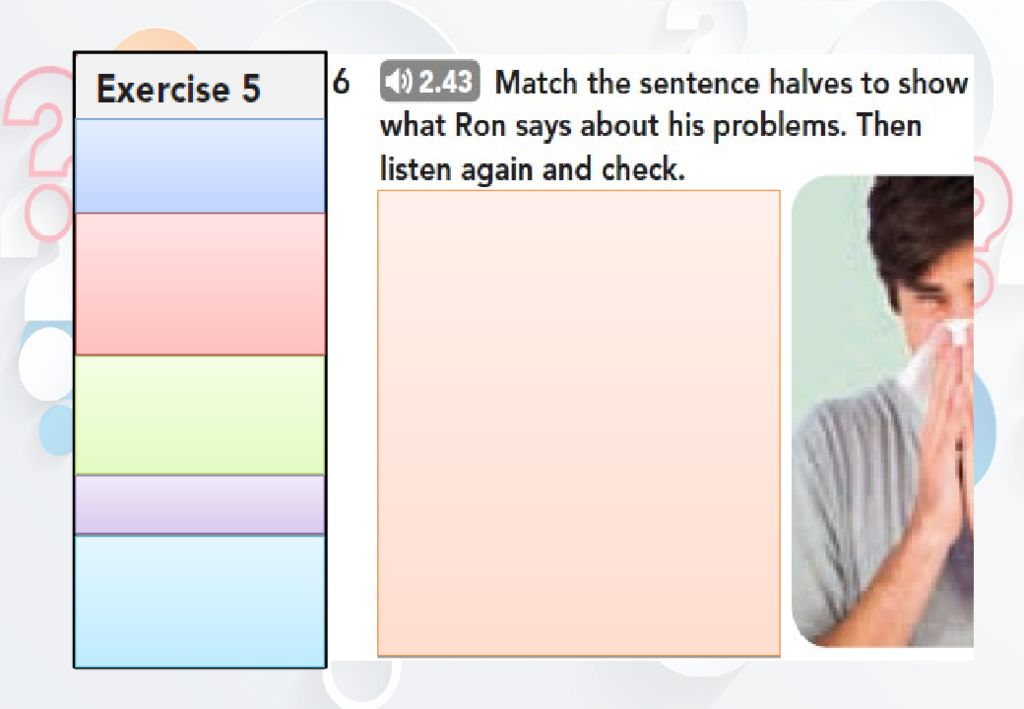This screenshot has height=709, width=1024.
Task: Reveal the pink answer box in the left panel
Action: (200, 284)
